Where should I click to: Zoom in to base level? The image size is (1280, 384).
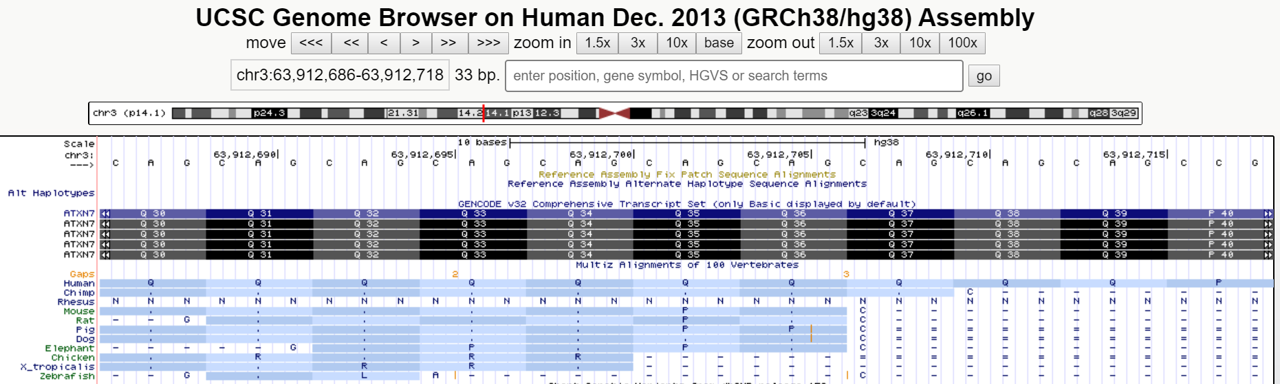(719, 43)
